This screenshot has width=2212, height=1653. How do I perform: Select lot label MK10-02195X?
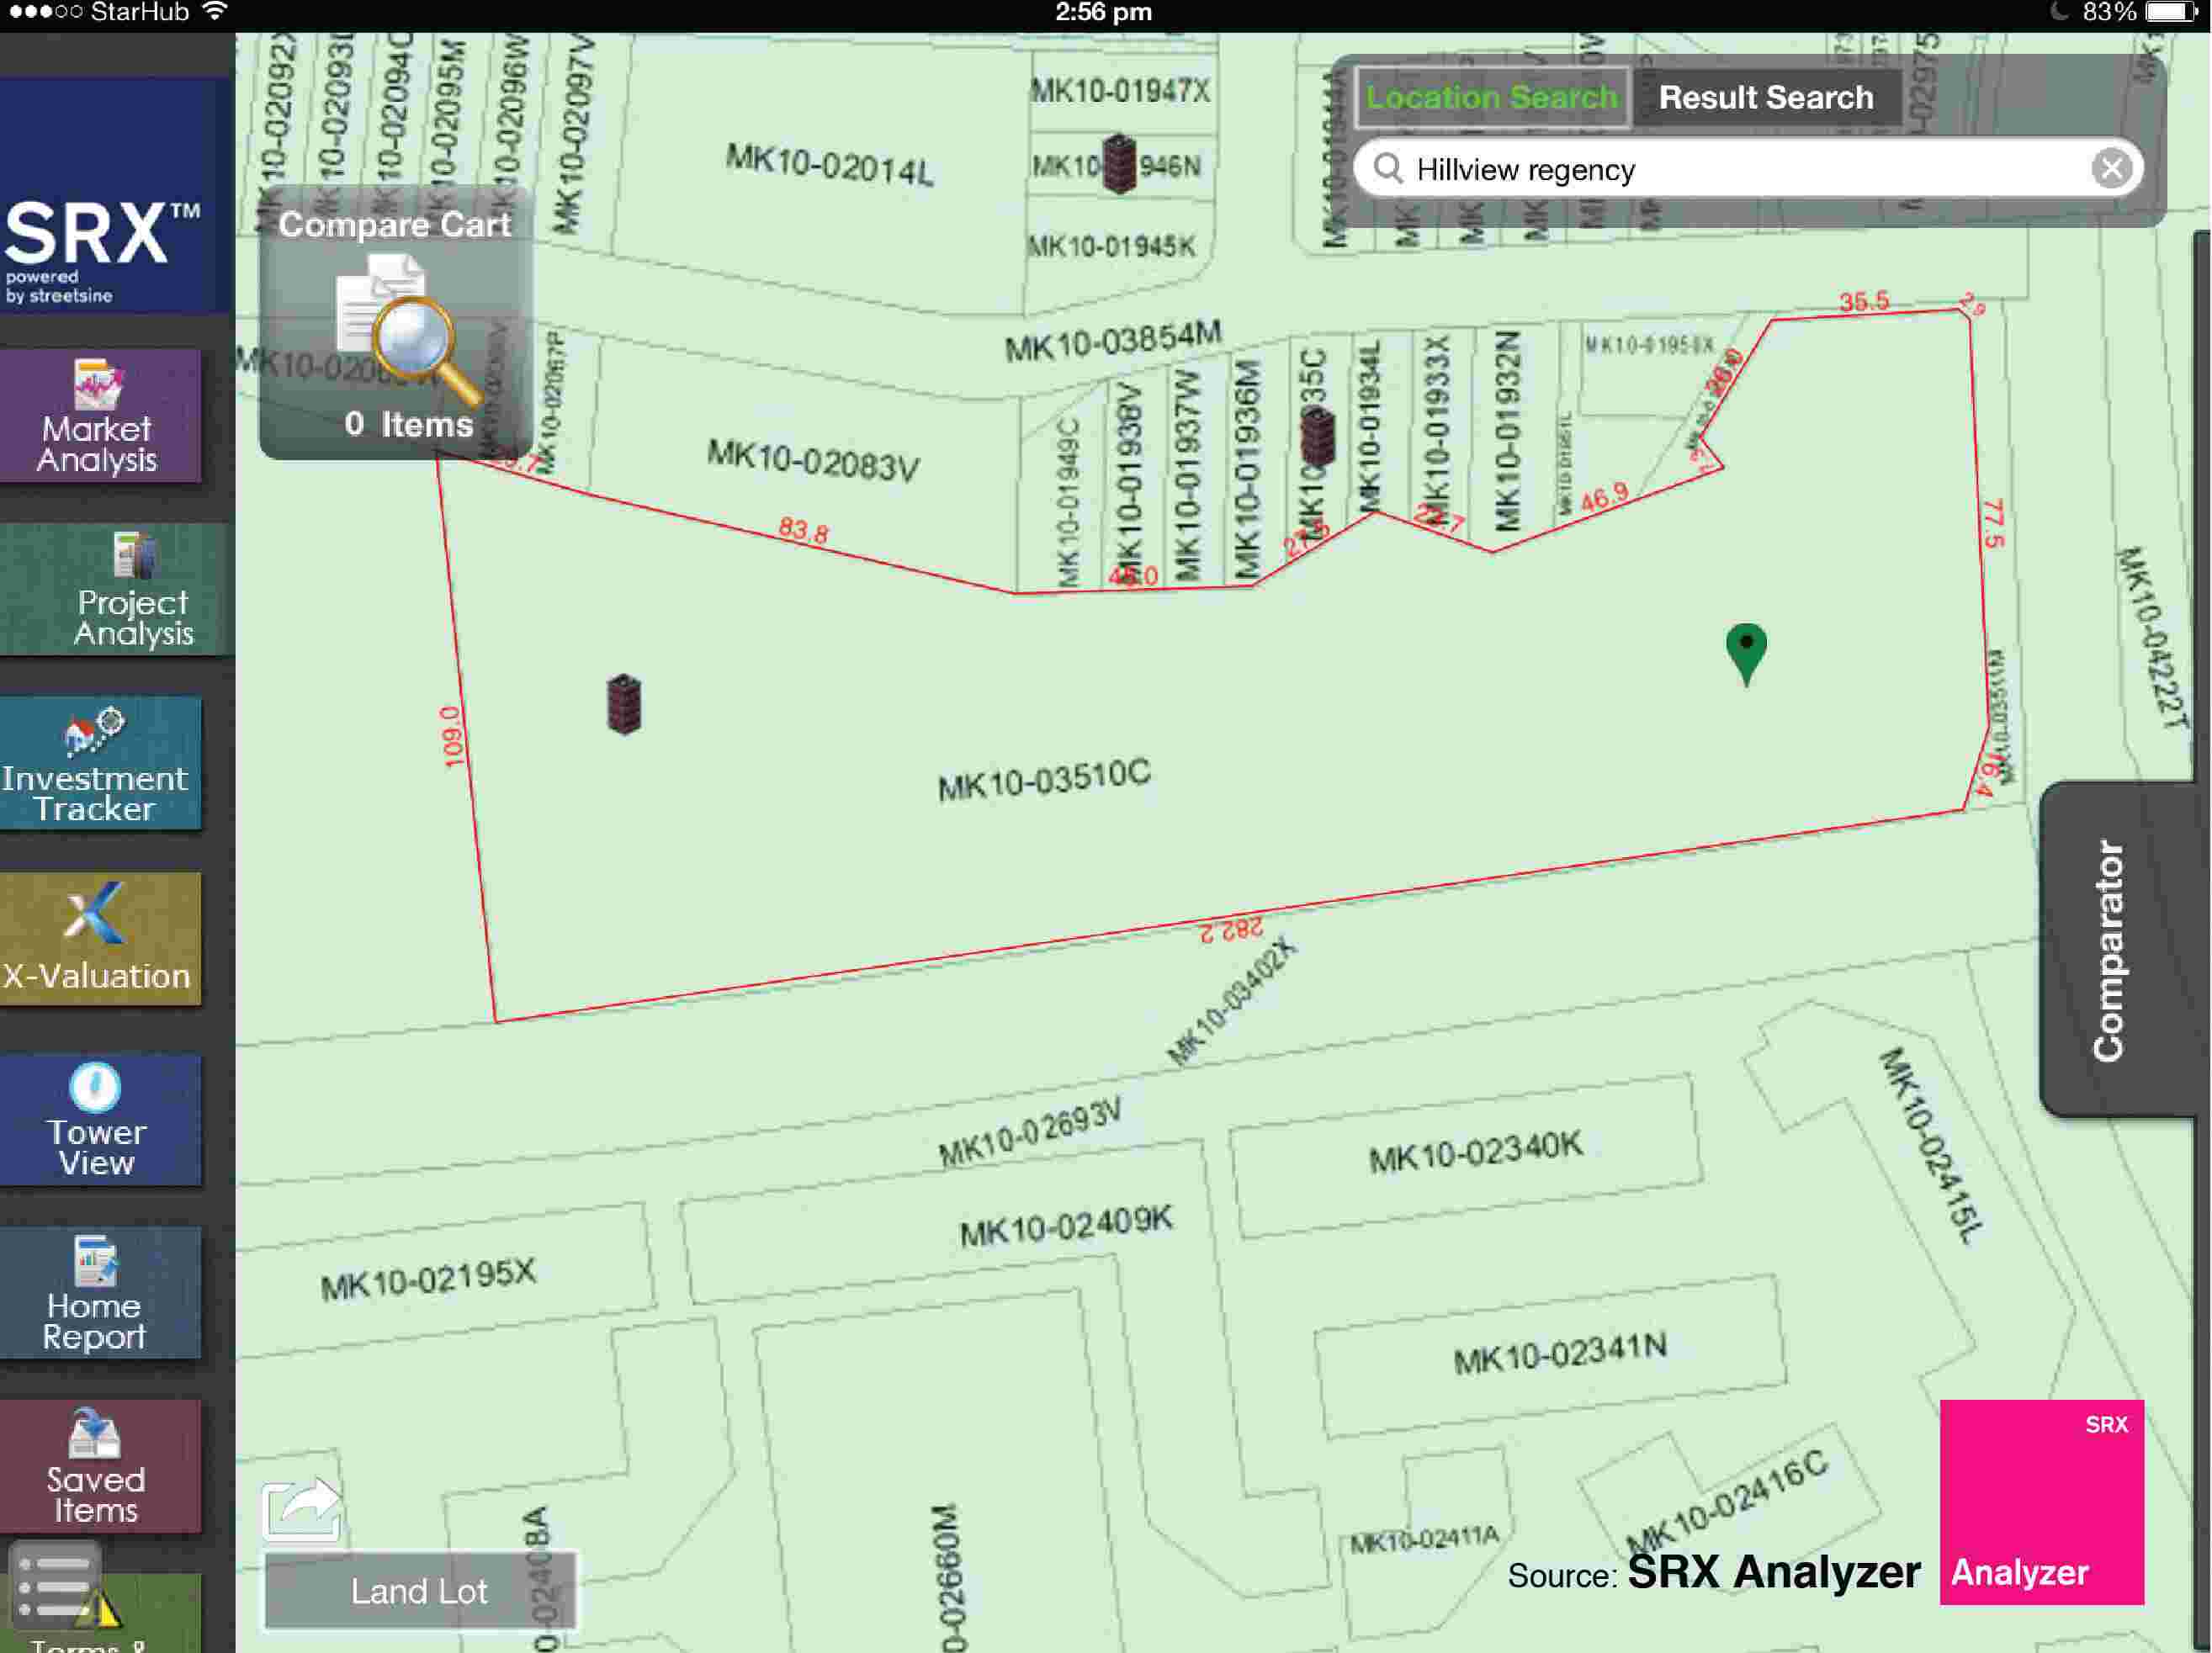428,1279
